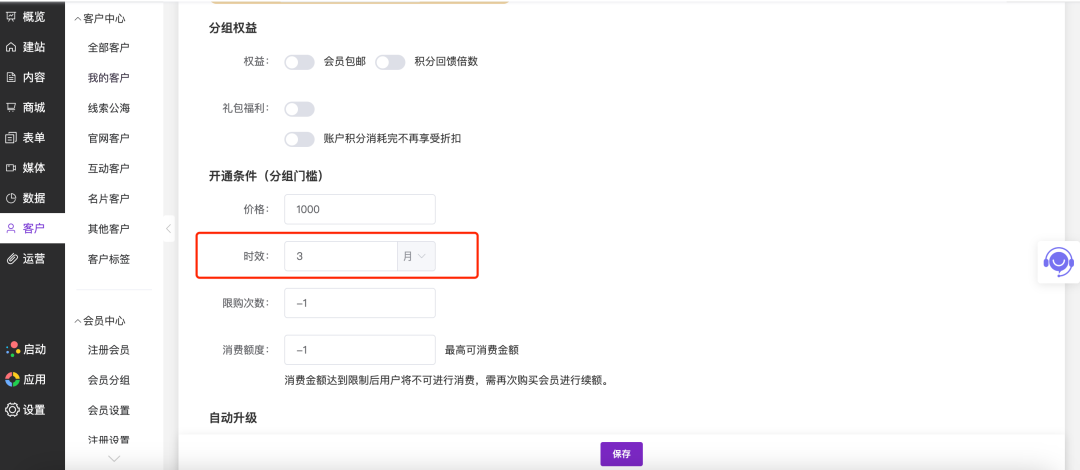Click the 媒体 video camera icon

(11, 167)
